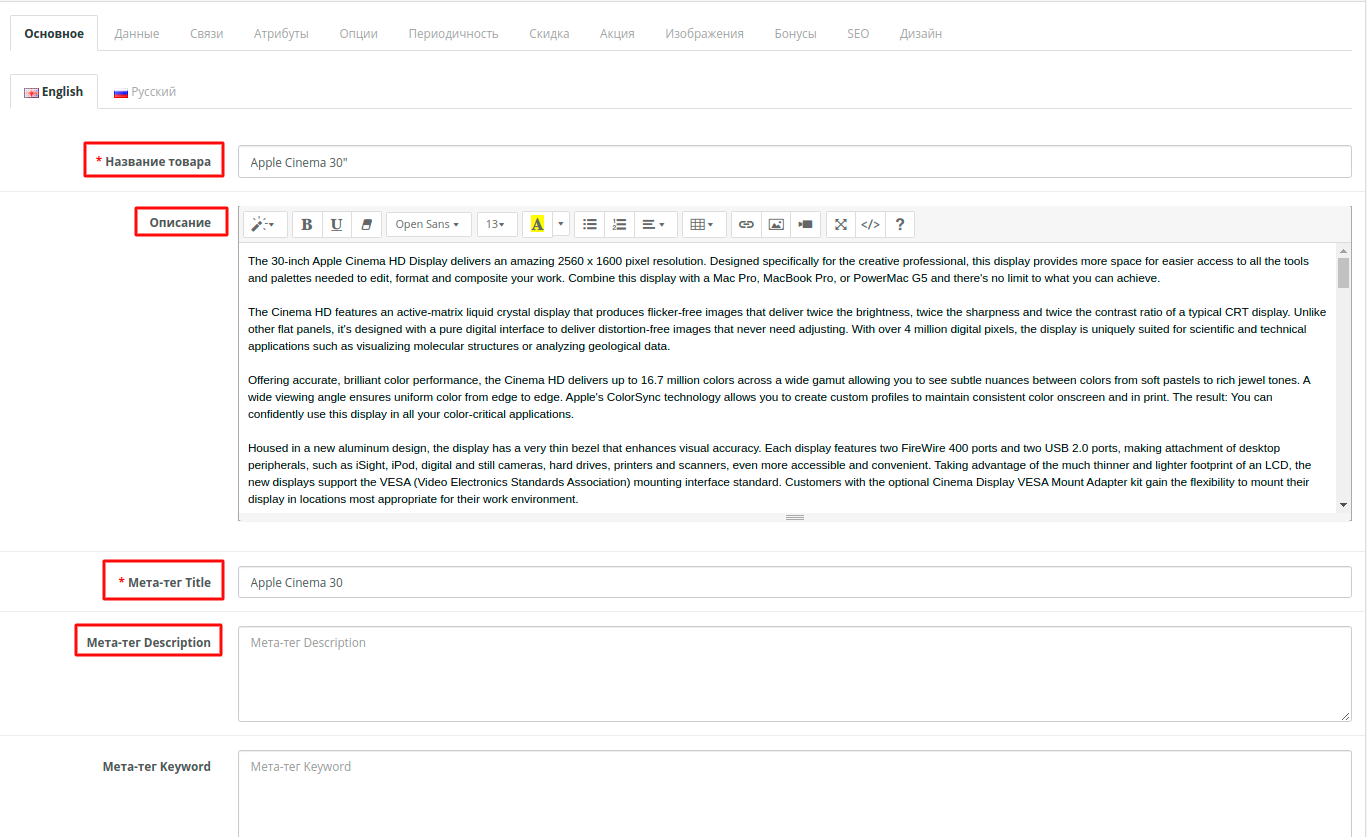This screenshot has height=837, width=1367.
Task: Toggle bold formatting in the editor
Action: (x=307, y=224)
